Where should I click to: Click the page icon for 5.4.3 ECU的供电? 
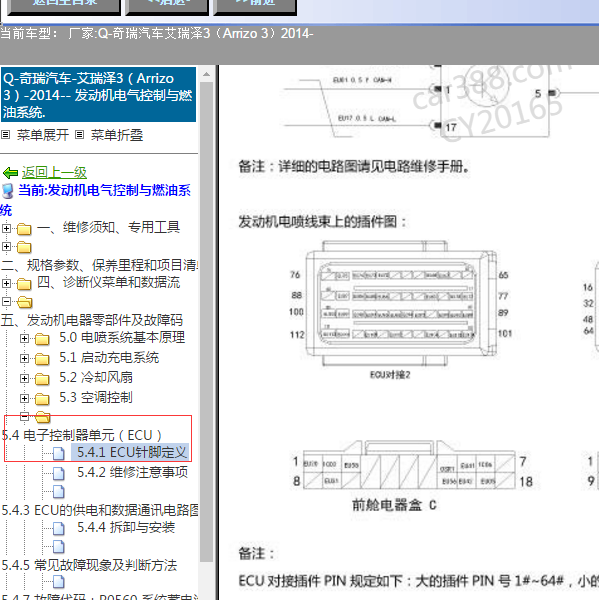[59, 492]
